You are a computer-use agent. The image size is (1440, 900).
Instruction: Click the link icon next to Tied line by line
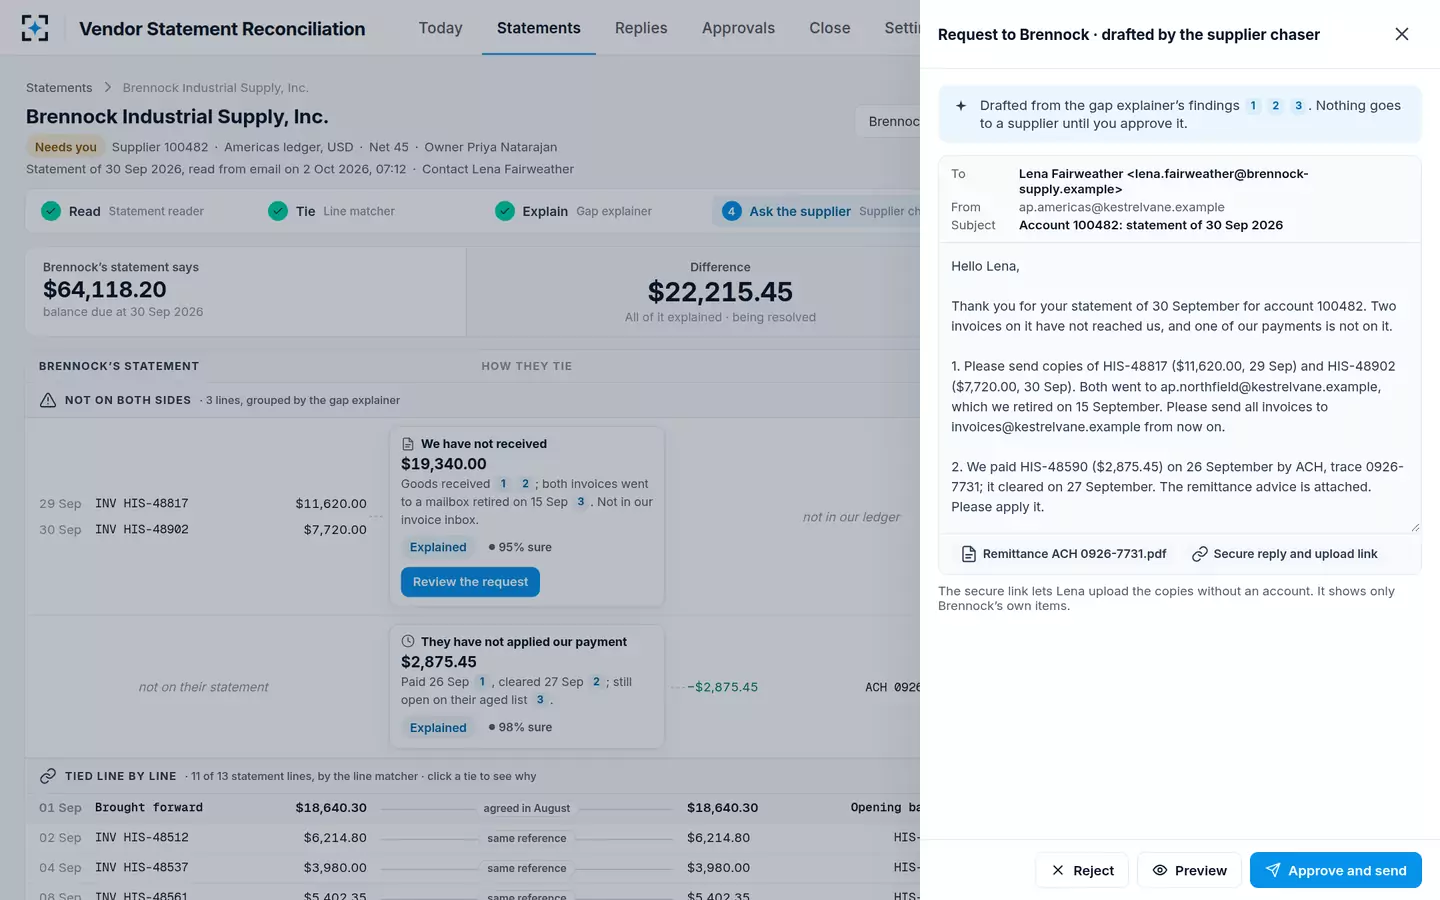pos(48,776)
